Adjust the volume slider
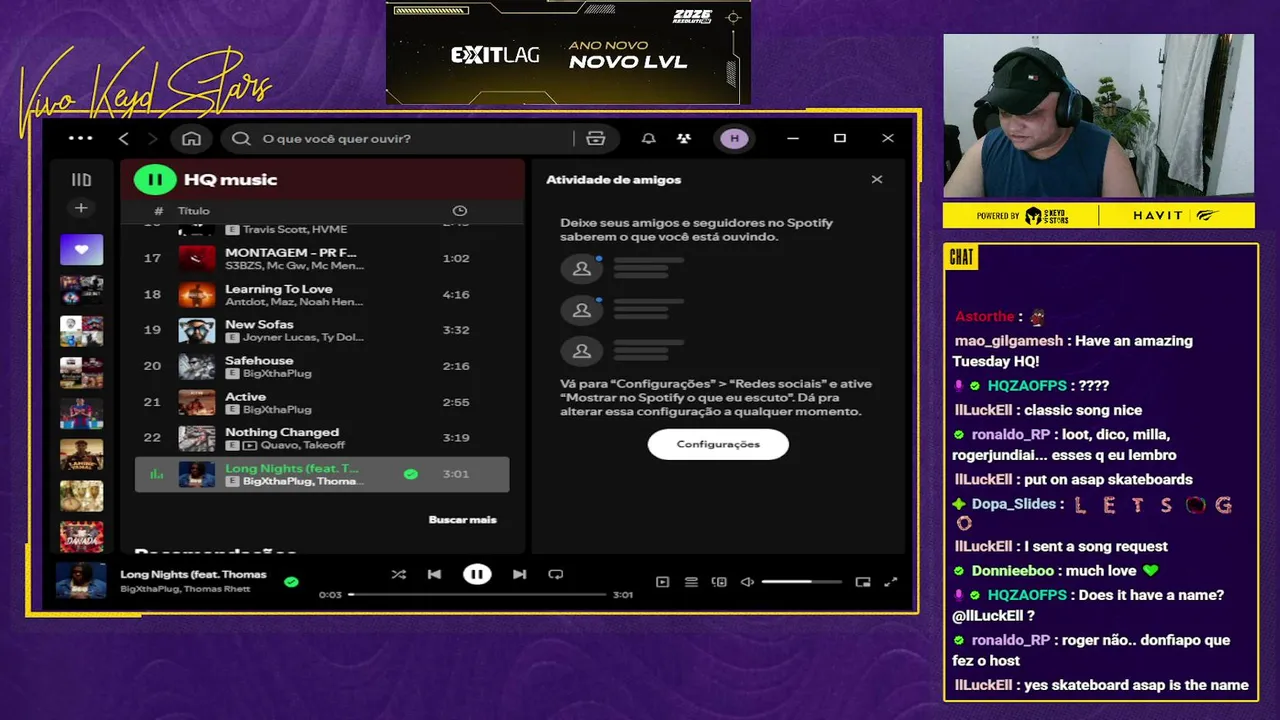 (x=801, y=582)
